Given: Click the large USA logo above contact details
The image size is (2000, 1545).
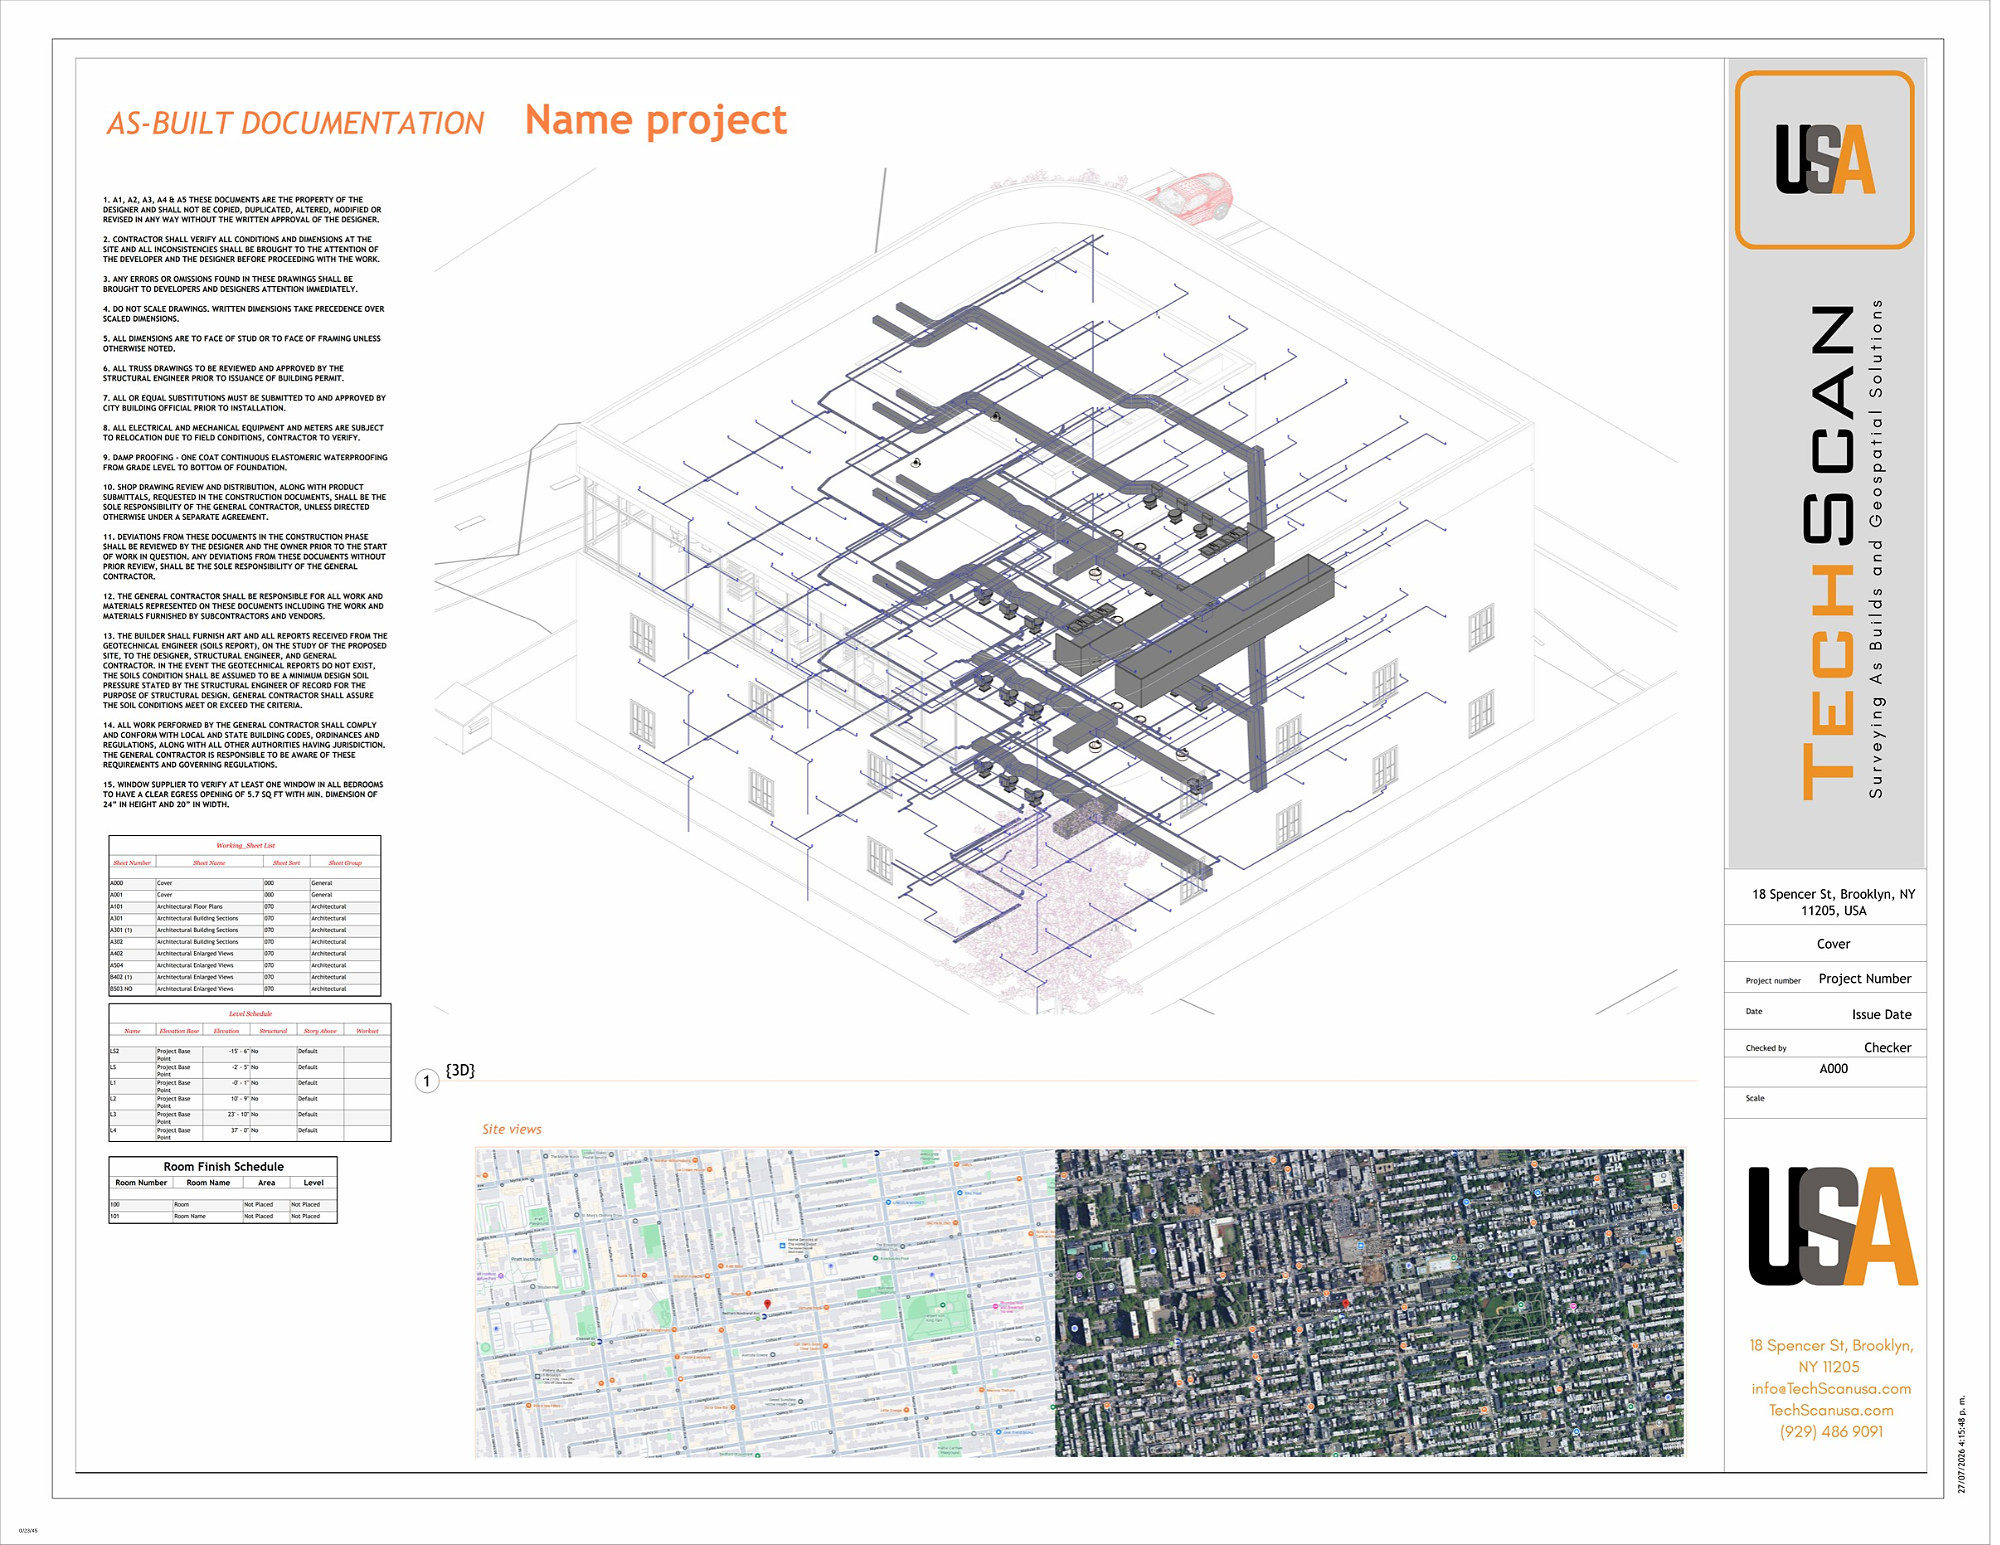Looking at the screenshot, I should (x=1832, y=1226).
